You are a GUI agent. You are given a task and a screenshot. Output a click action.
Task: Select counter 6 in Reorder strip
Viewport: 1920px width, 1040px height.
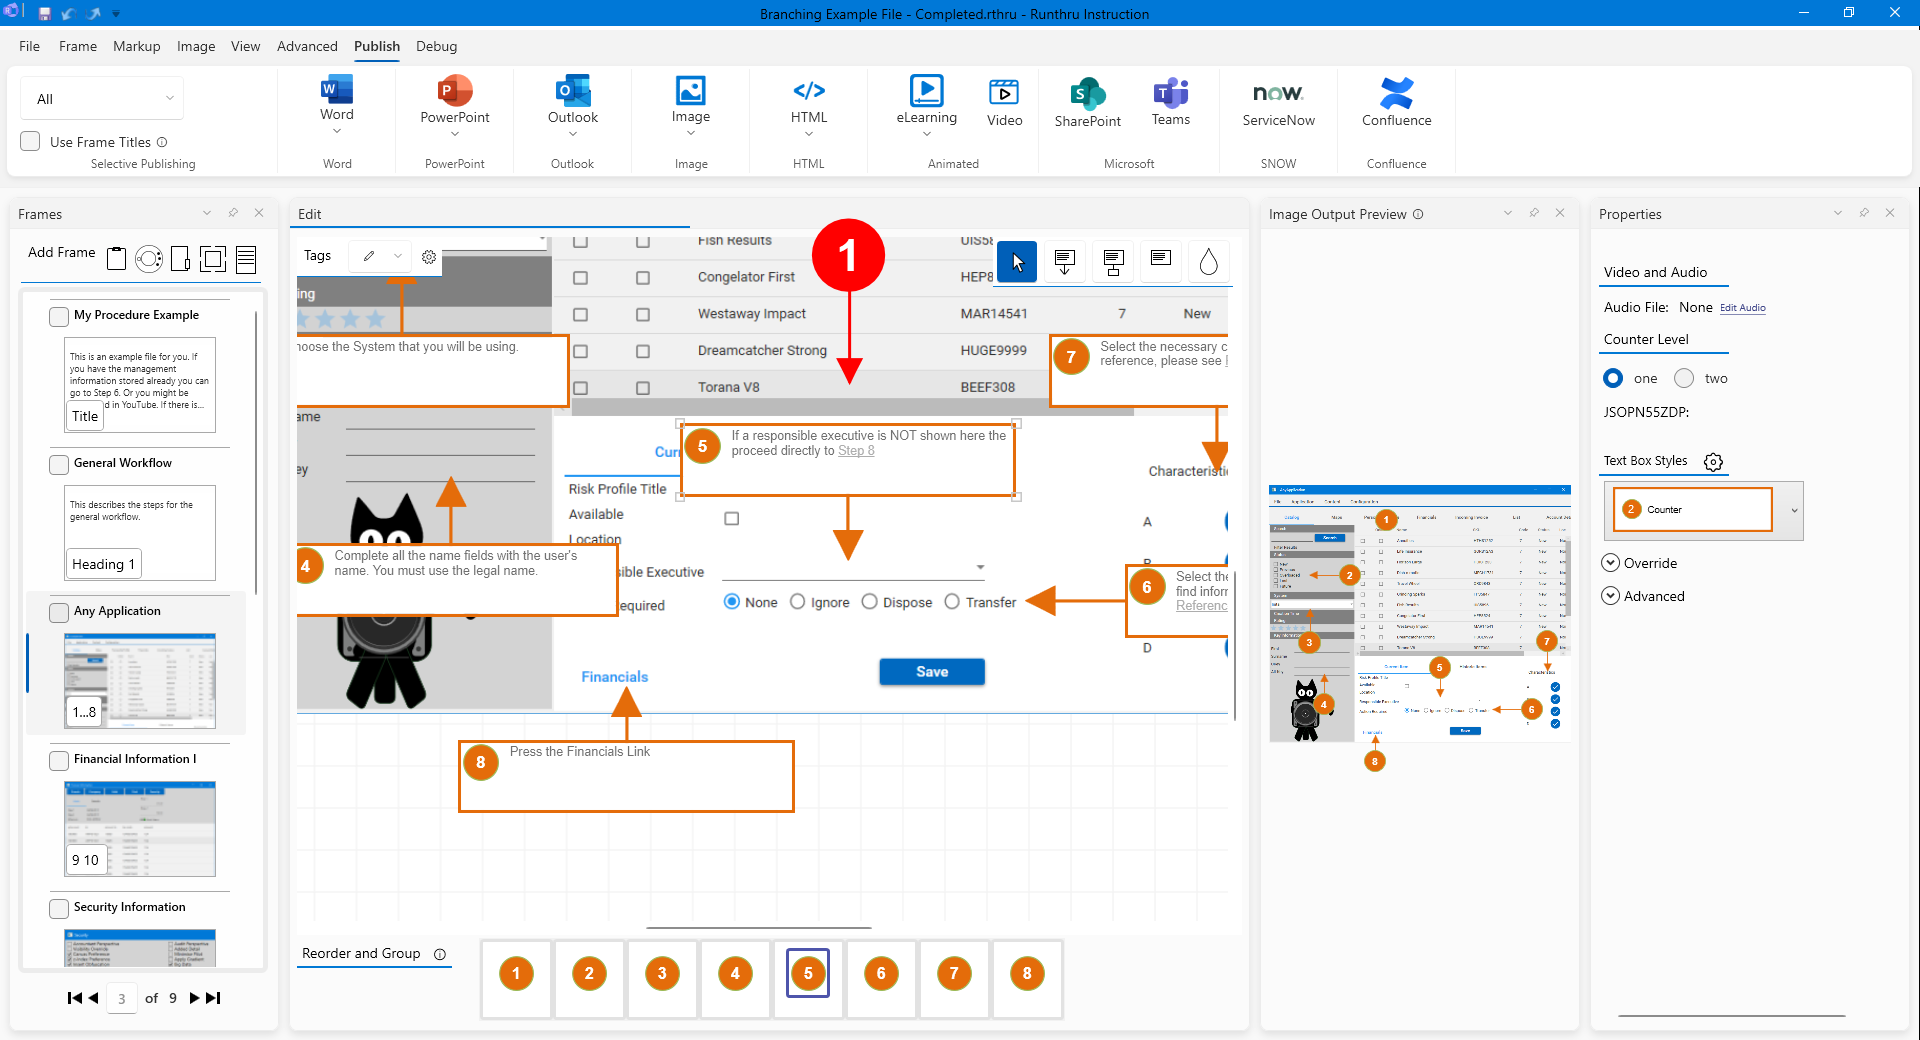881,973
